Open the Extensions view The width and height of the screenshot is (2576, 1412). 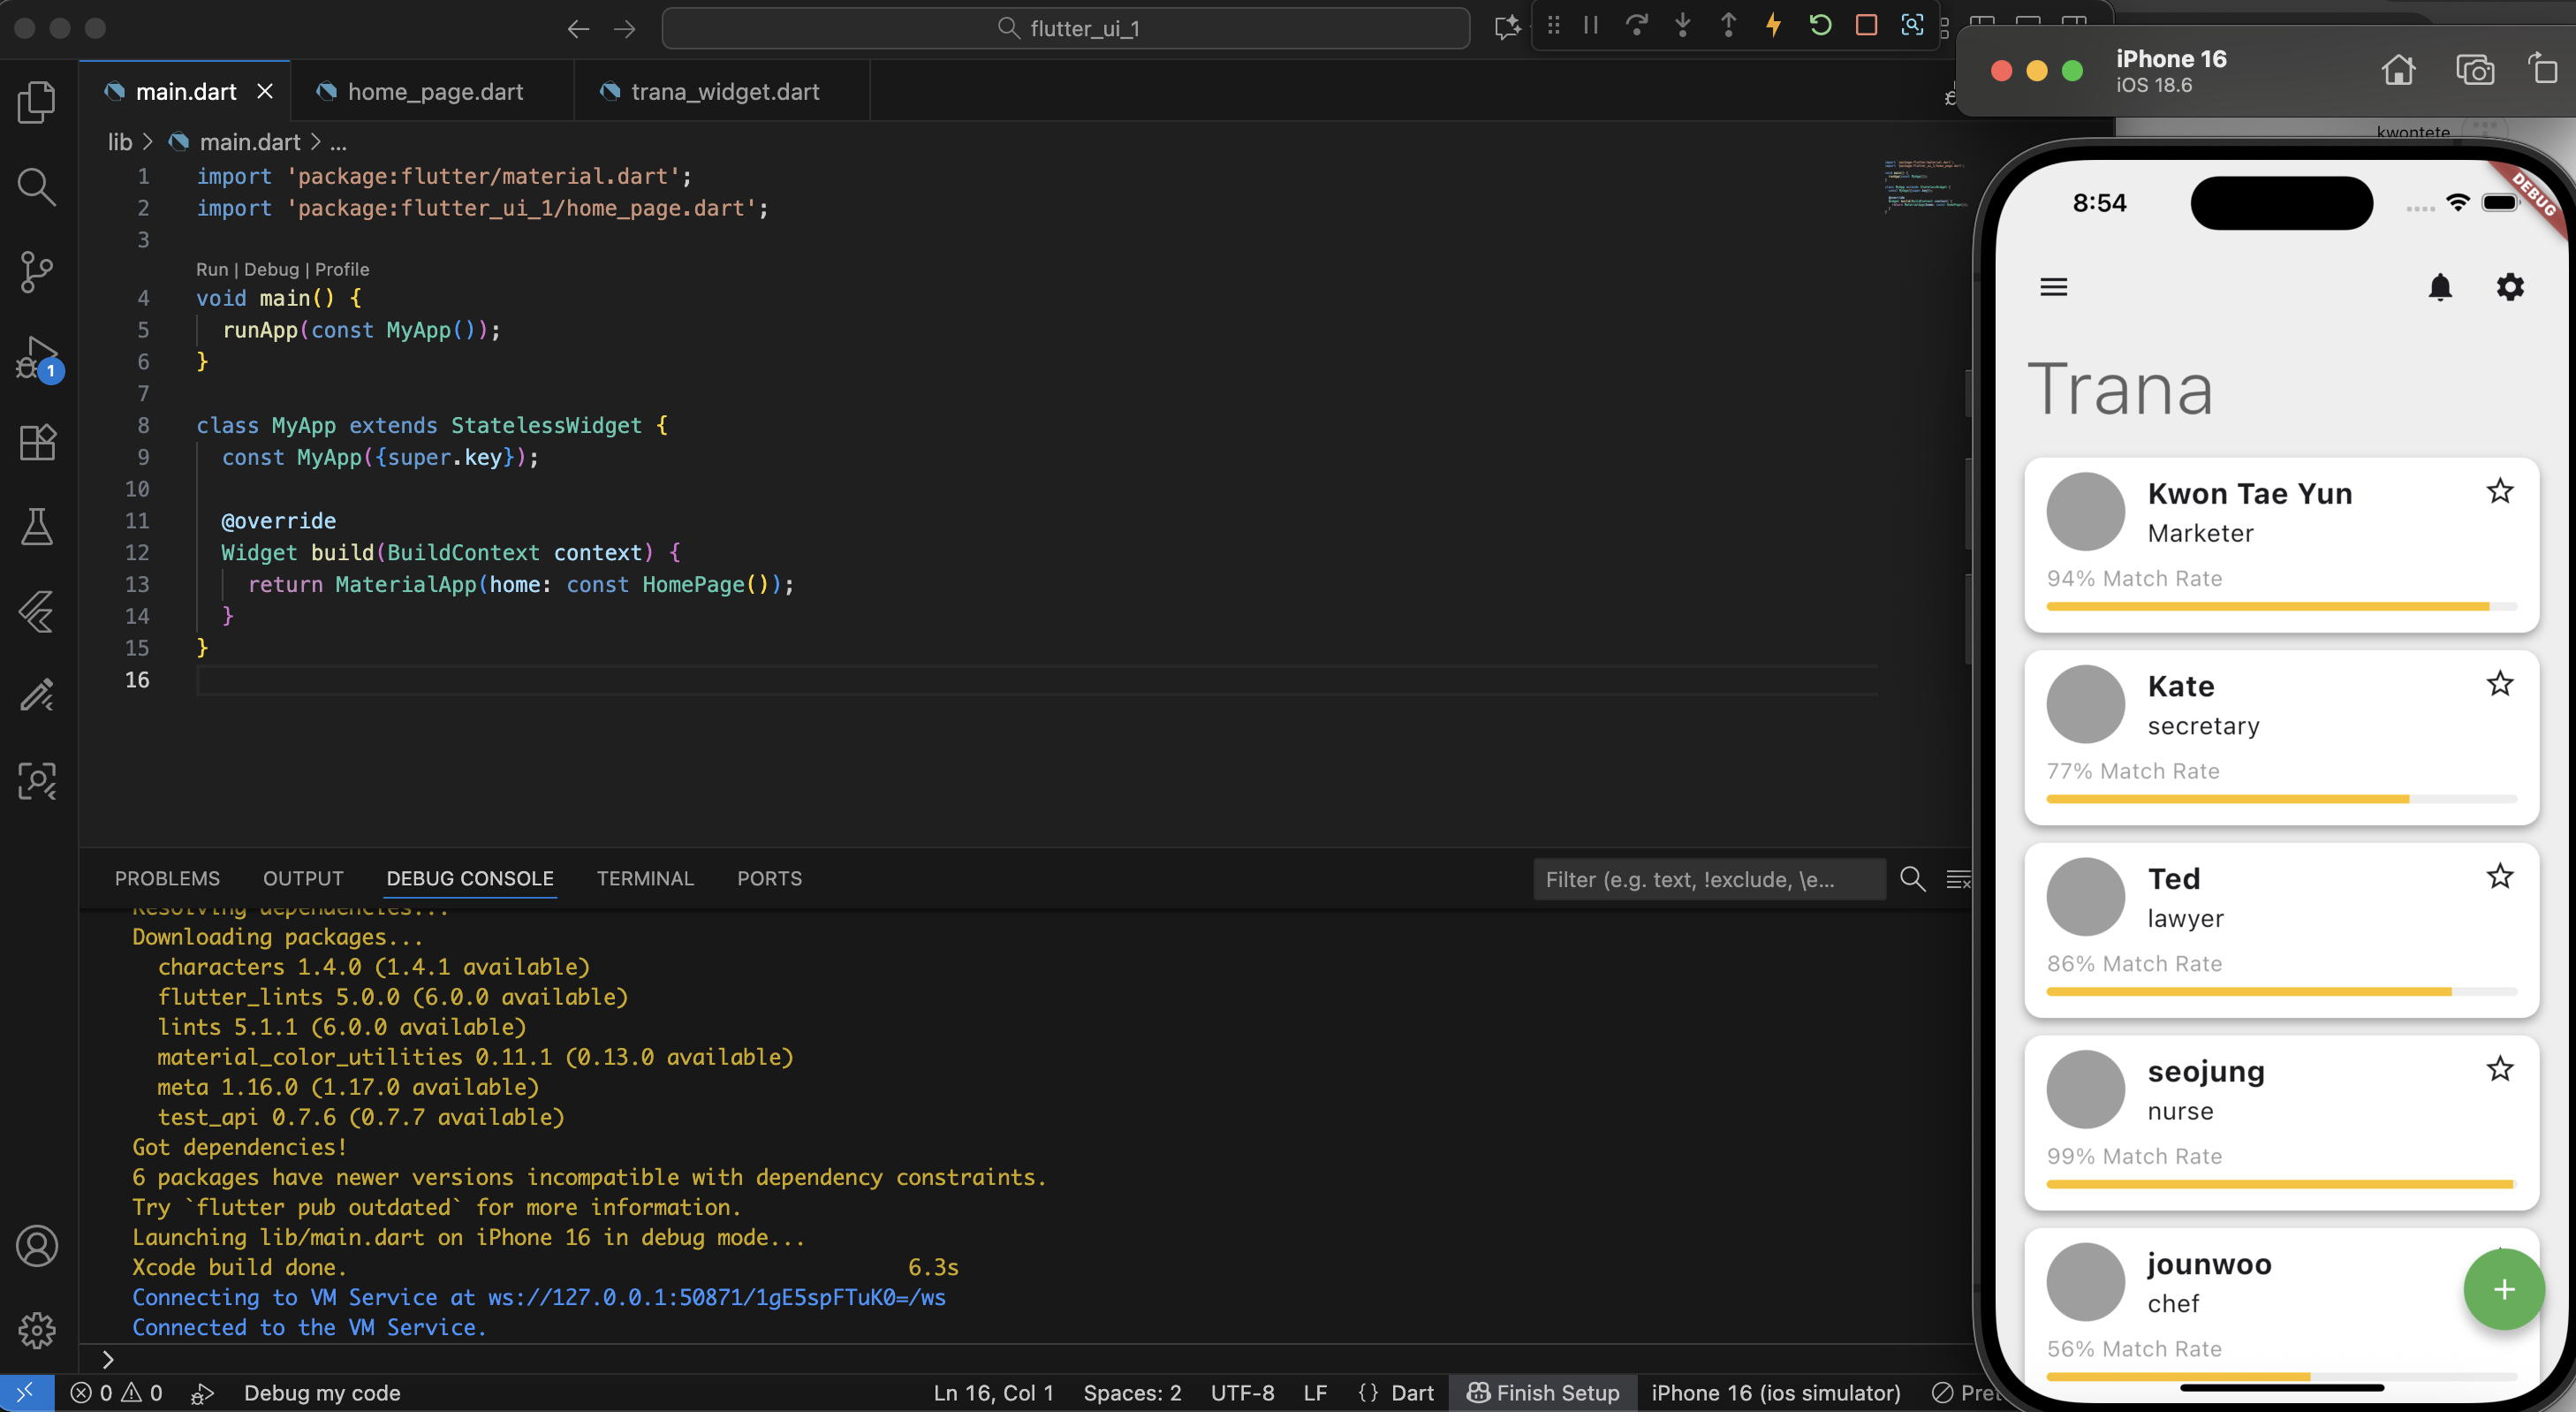click(x=37, y=442)
